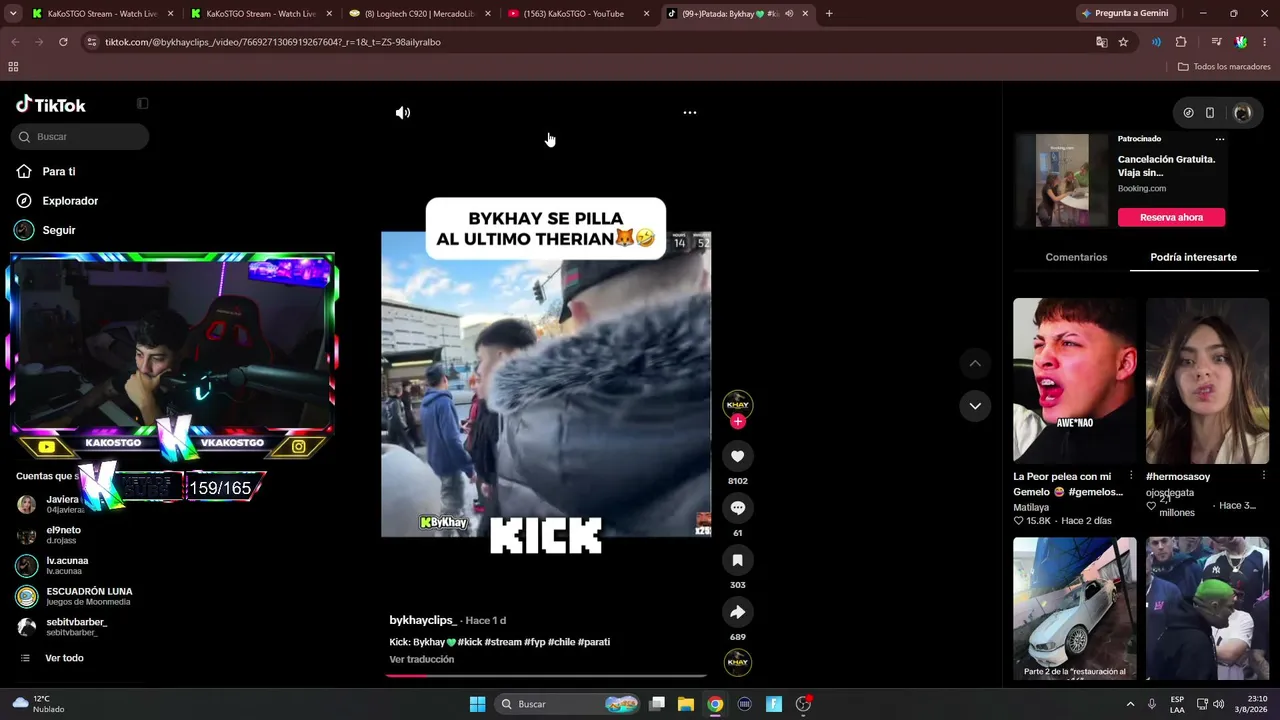Click the Reserva ahora button

coord(1171,217)
